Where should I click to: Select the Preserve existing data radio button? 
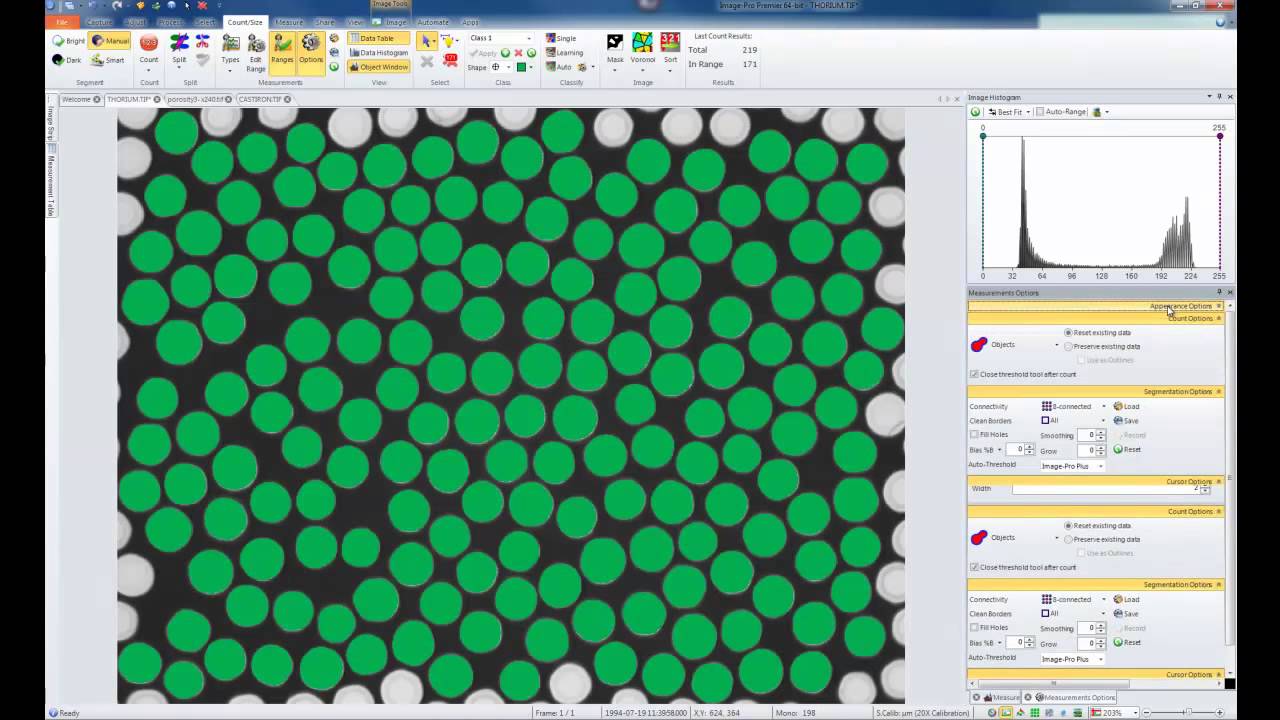pos(1068,346)
